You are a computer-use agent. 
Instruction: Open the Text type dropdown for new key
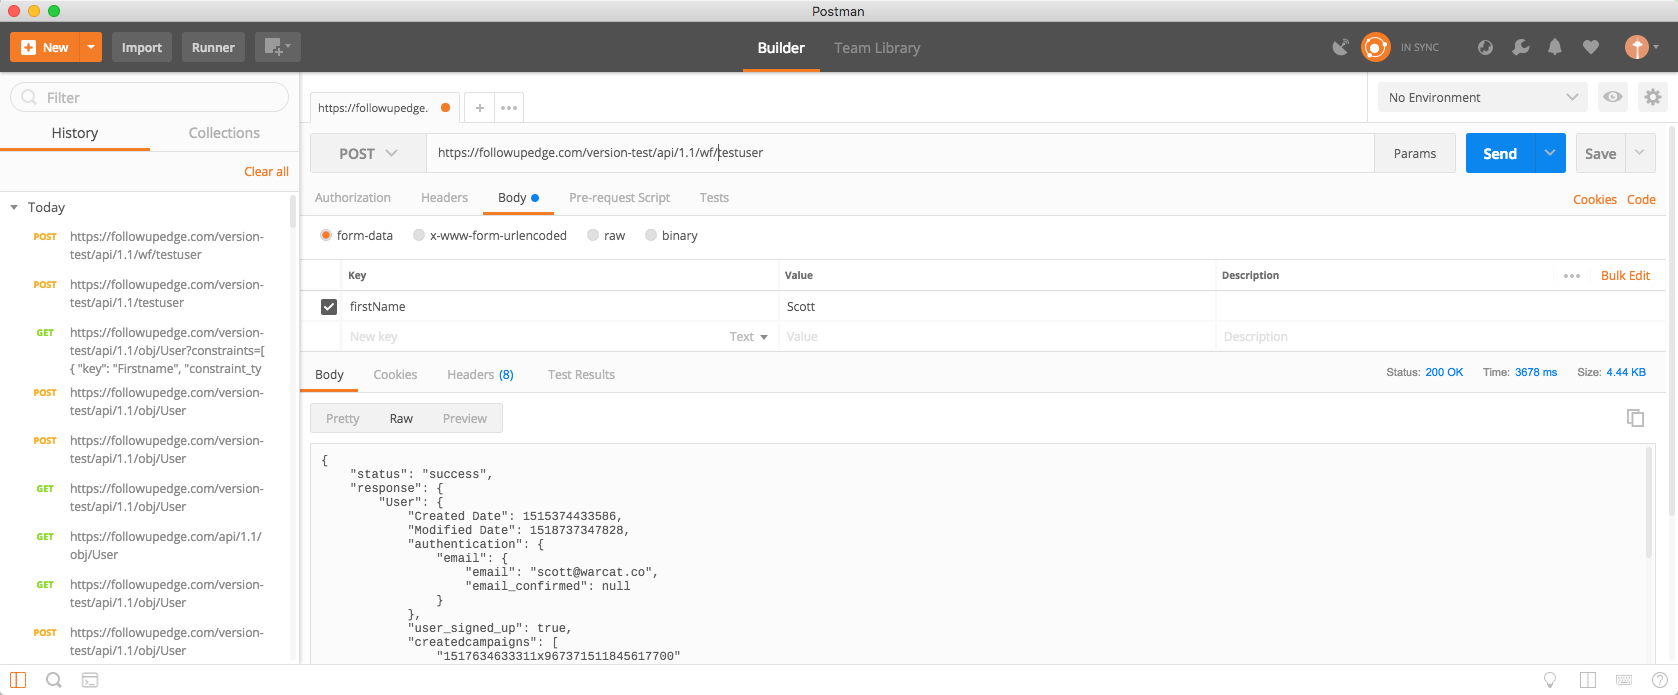(749, 337)
